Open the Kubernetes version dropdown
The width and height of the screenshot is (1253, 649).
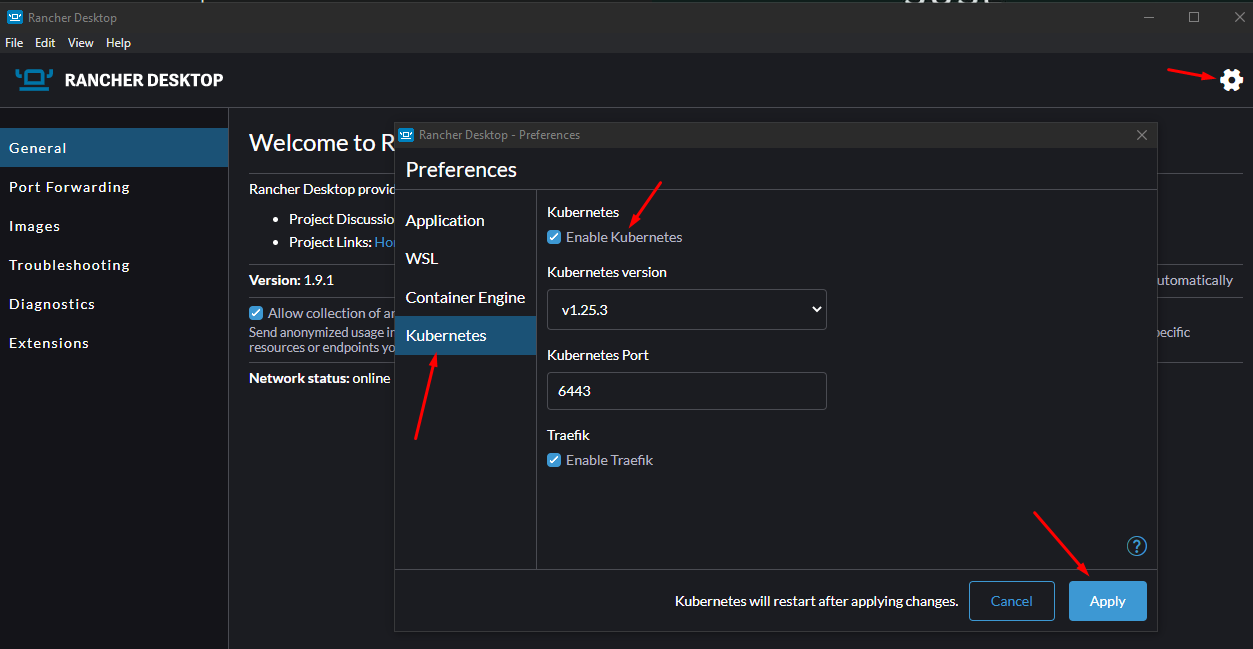click(686, 310)
